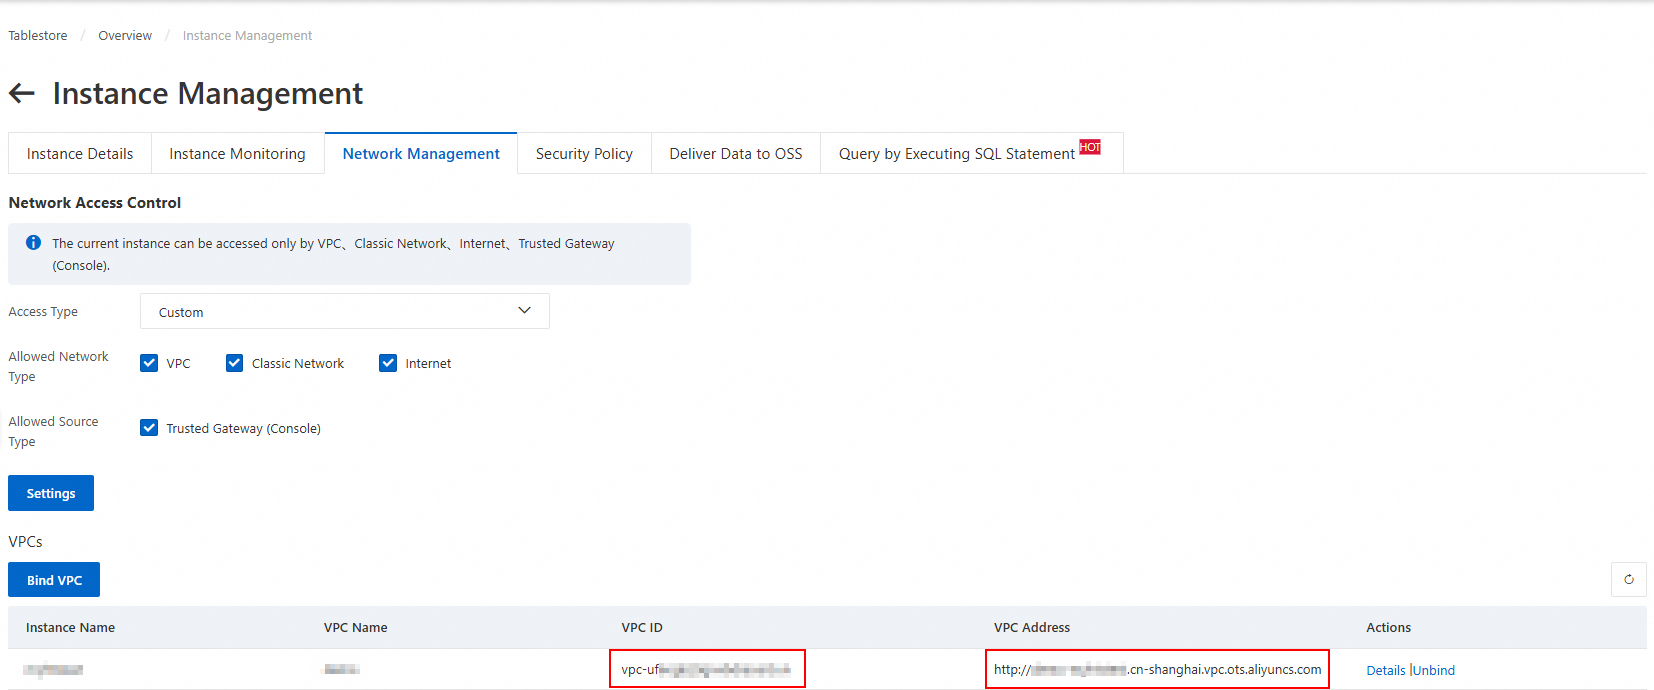Click the VPC Name column header

(355, 627)
